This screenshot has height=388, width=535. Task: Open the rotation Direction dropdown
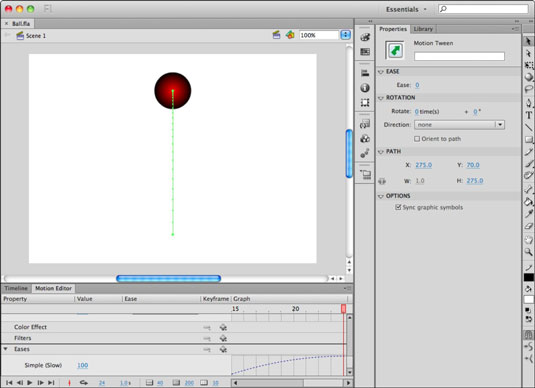(459, 125)
